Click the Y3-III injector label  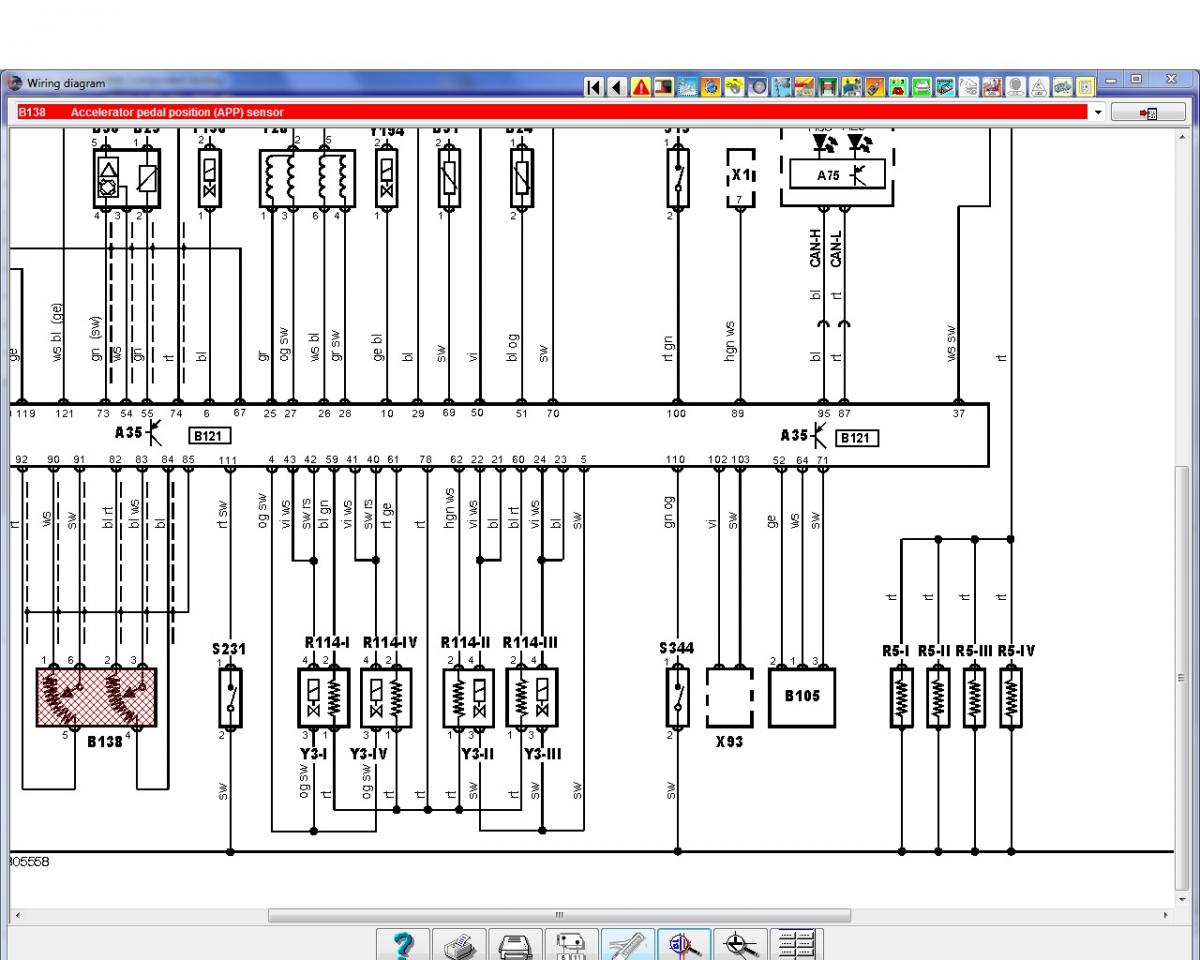542,755
